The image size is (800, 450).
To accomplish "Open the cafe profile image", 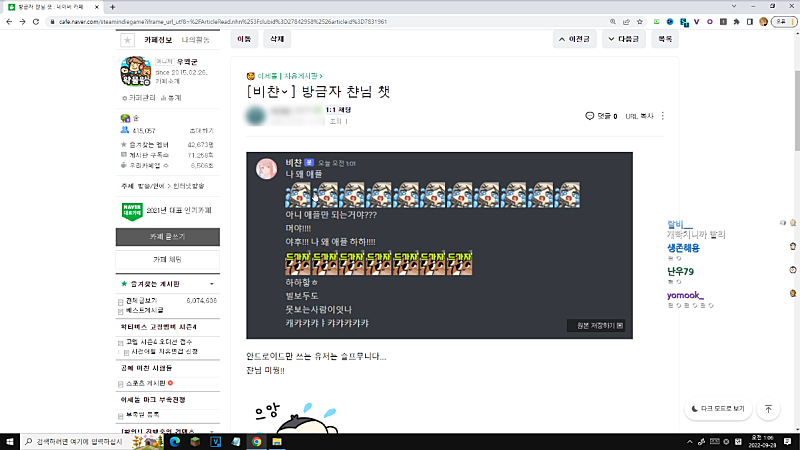I will point(136,71).
